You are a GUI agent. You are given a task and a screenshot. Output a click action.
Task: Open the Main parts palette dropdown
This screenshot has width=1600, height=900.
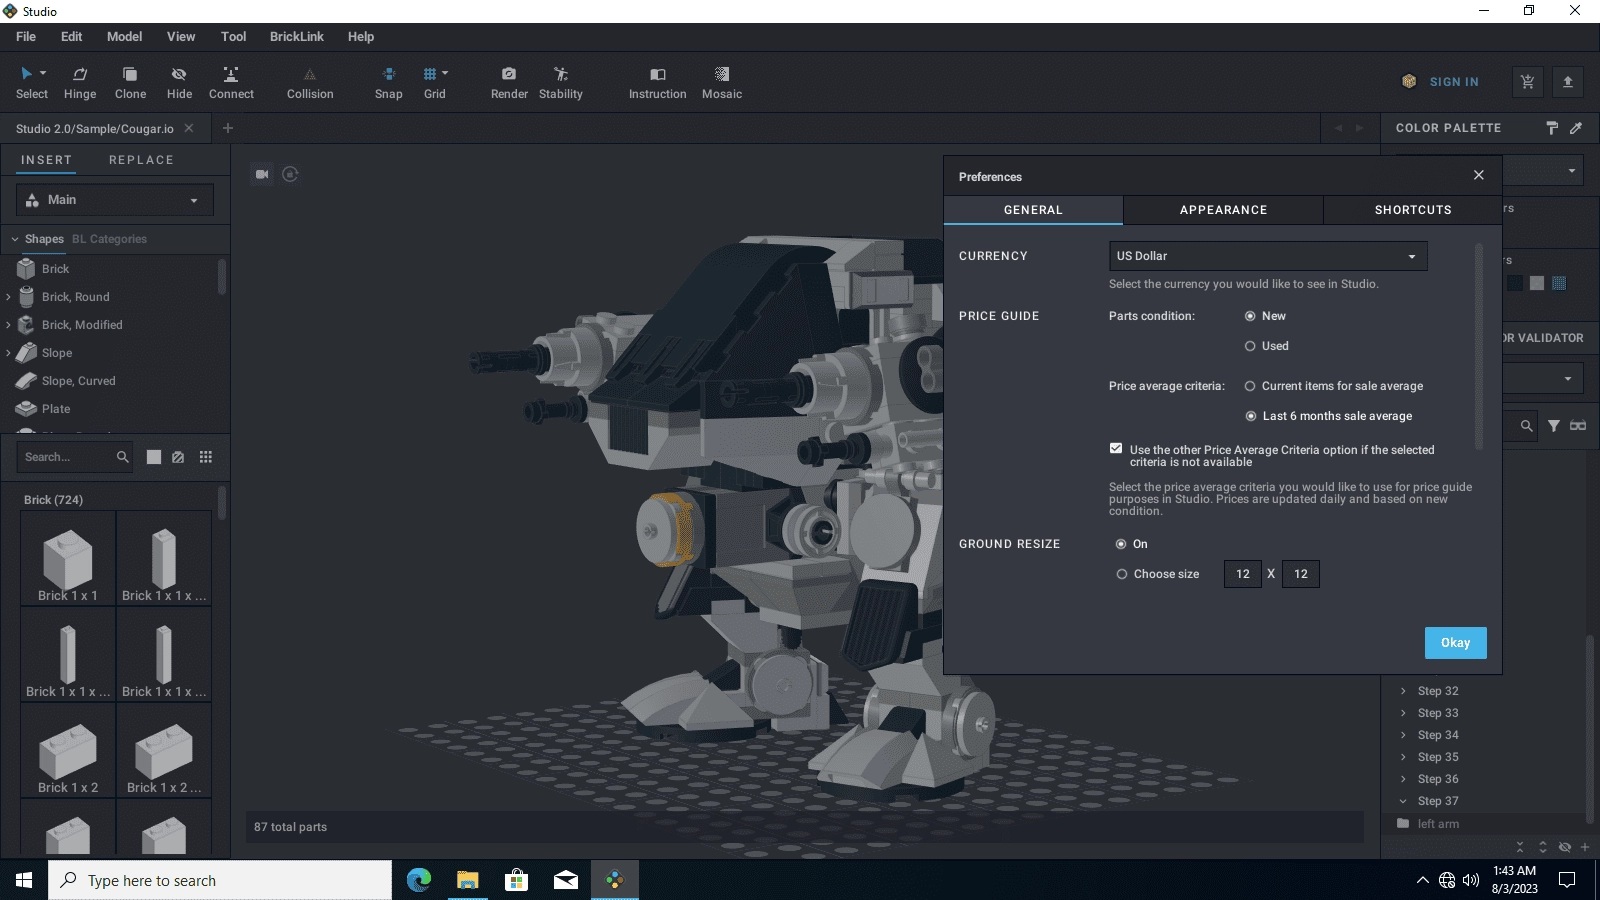pos(115,200)
